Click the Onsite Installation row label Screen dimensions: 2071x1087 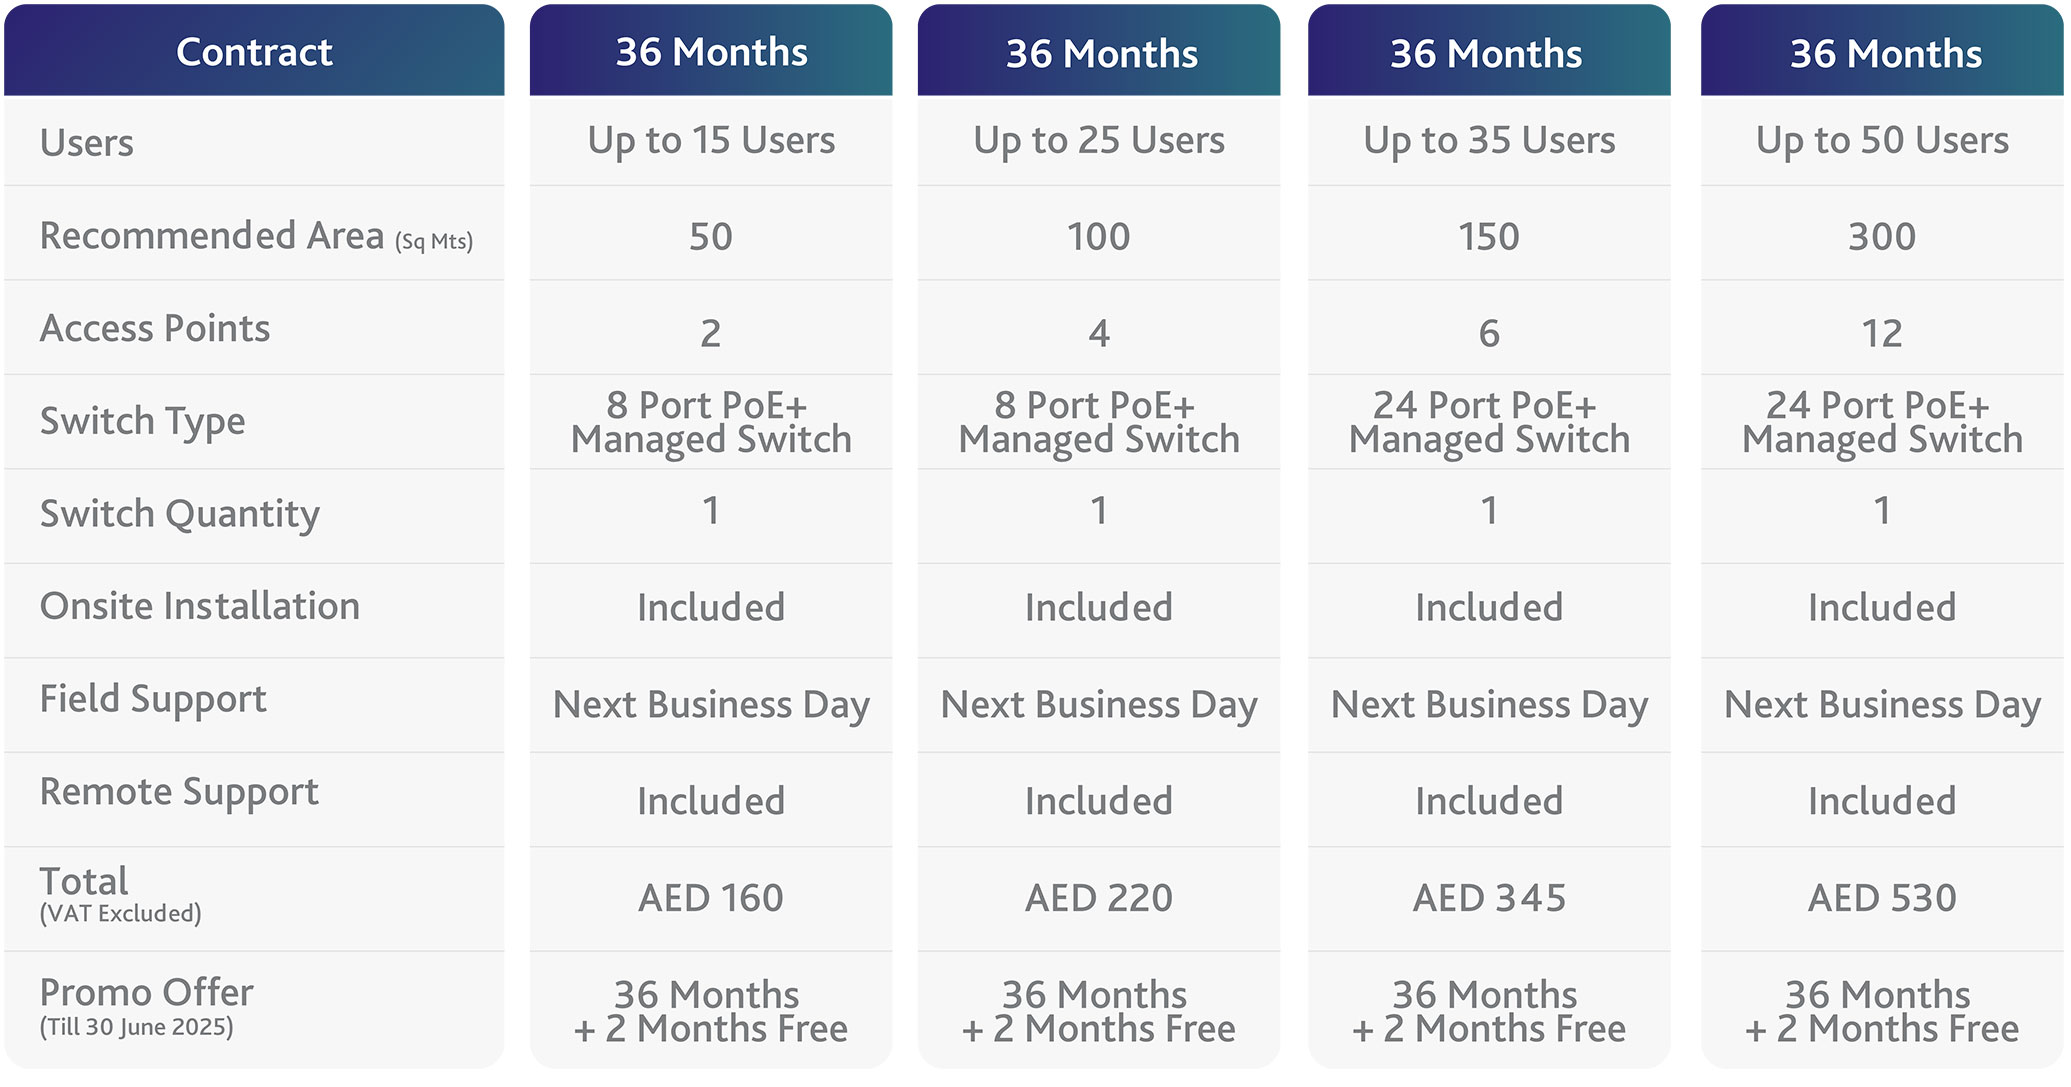tap(200, 606)
